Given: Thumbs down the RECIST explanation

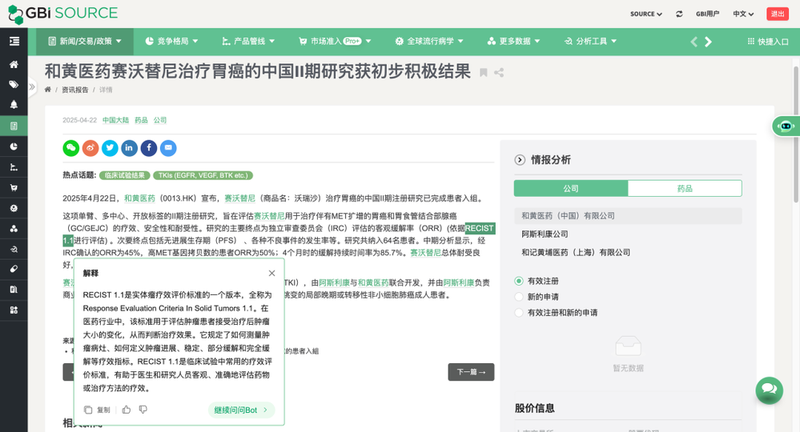Looking at the screenshot, I should [x=143, y=409].
